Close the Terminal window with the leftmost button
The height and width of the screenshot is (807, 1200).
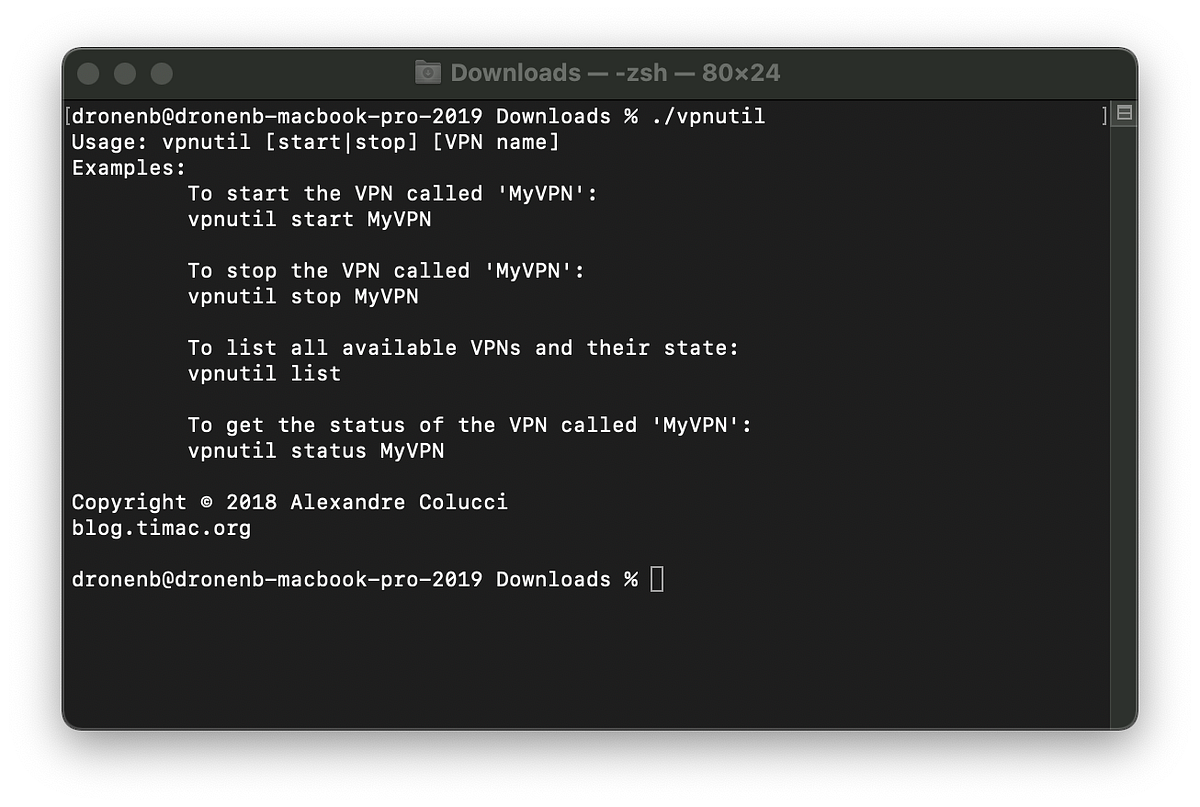(x=88, y=74)
